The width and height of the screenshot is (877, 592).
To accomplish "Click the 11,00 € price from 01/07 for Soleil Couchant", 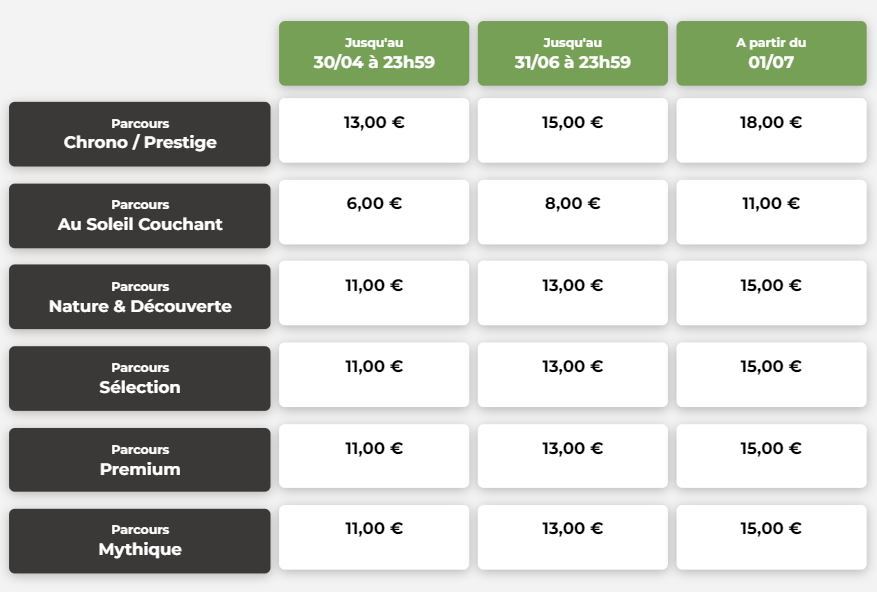I will coord(771,212).
